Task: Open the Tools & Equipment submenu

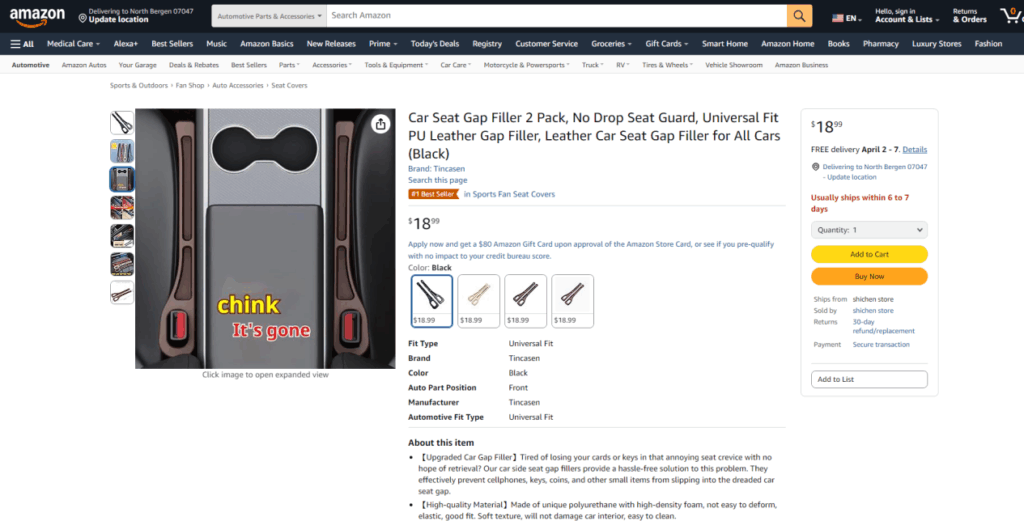Action: [396, 65]
